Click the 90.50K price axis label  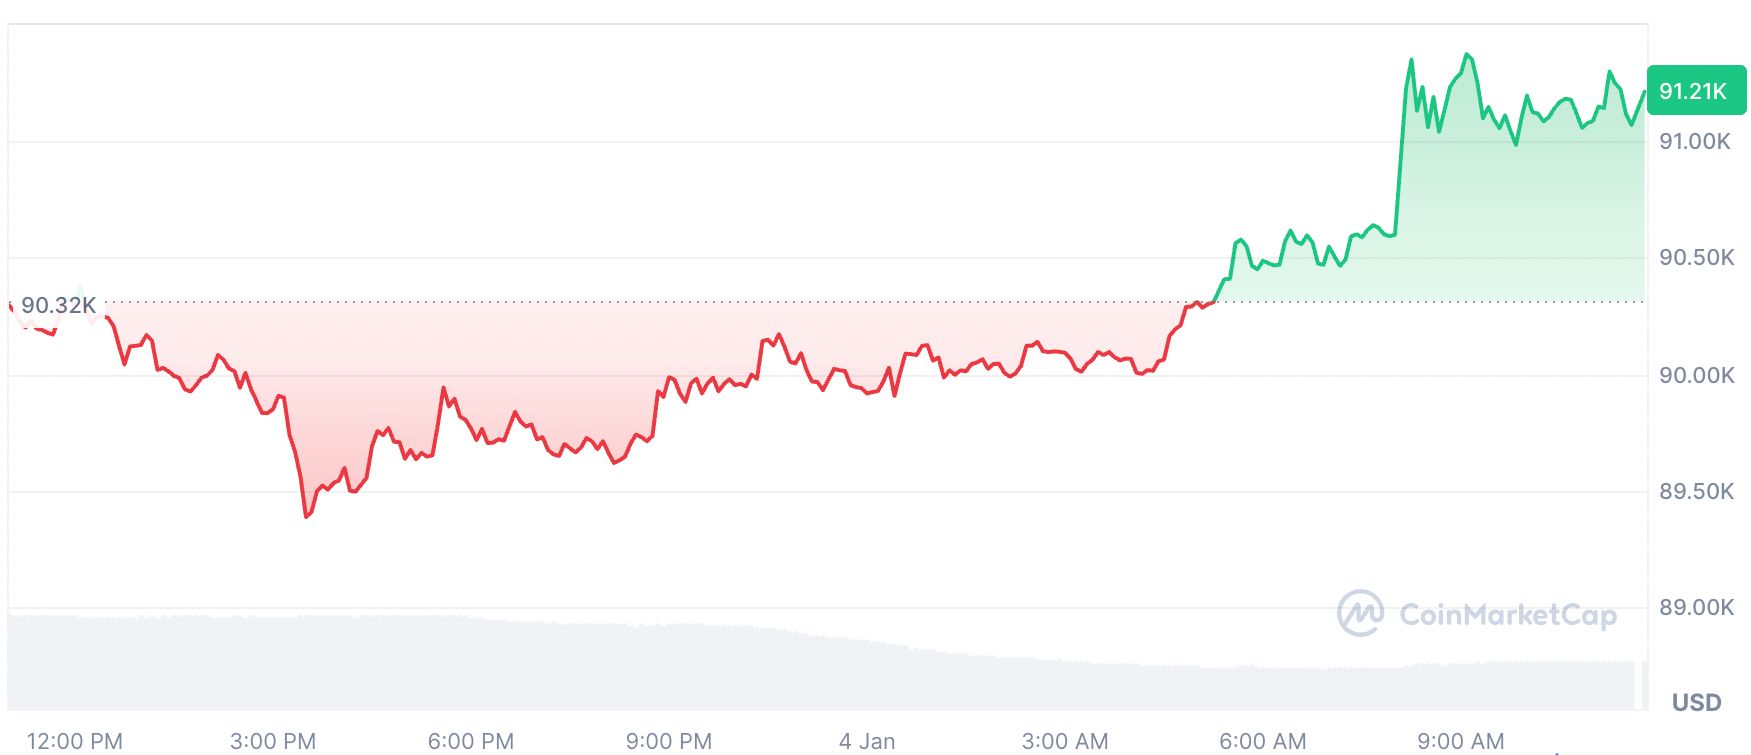point(1697,257)
